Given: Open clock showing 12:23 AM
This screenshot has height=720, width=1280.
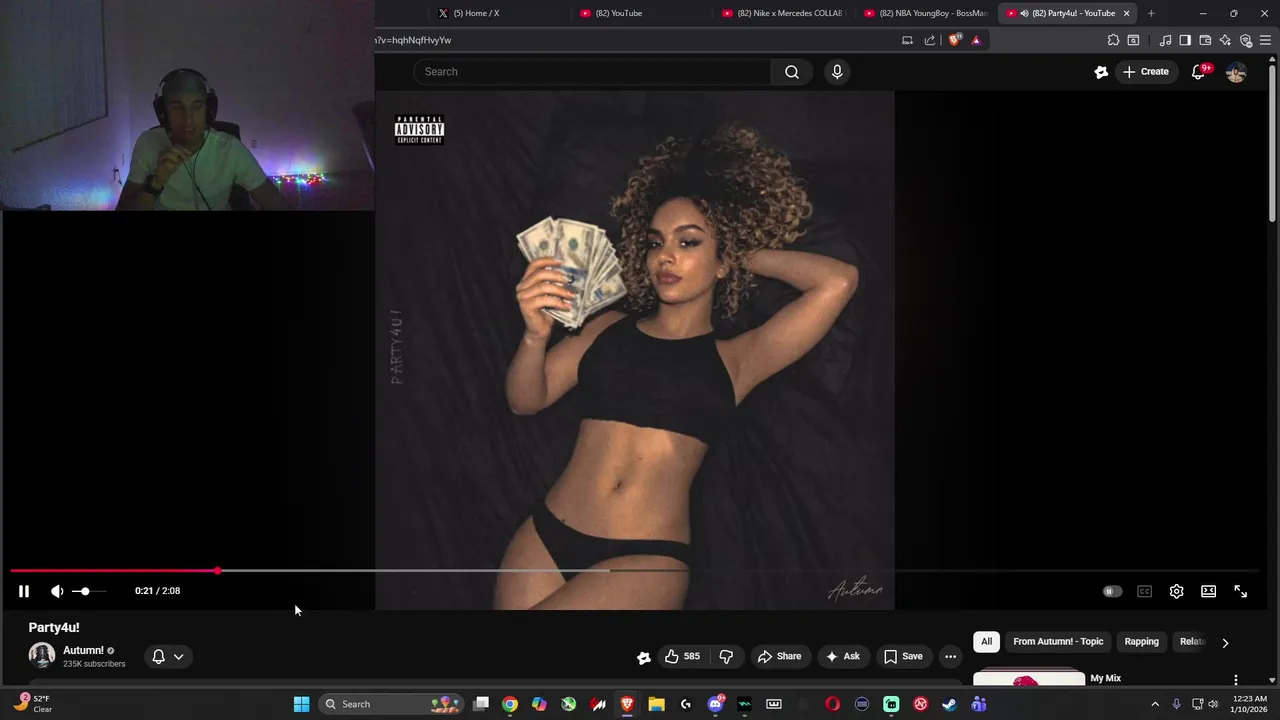Looking at the screenshot, I should pyautogui.click(x=1249, y=704).
